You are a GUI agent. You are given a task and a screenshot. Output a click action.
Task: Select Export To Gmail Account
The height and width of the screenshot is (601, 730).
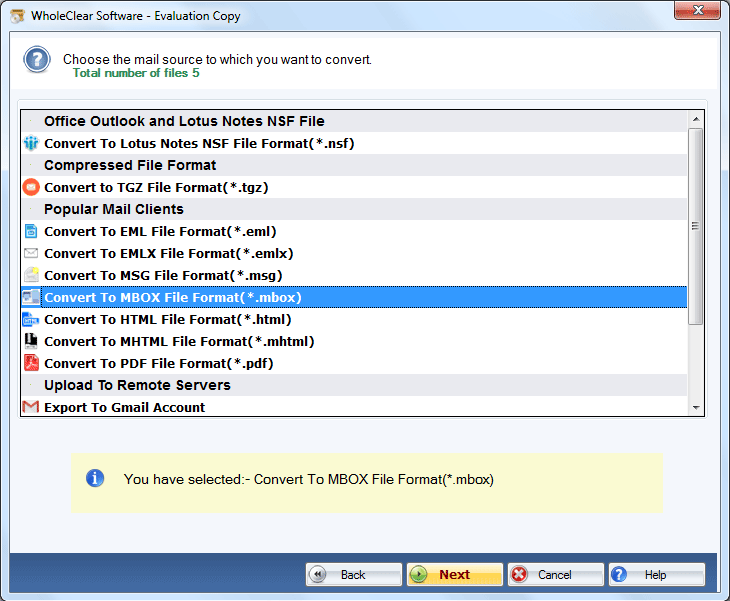pyautogui.click(x=354, y=407)
